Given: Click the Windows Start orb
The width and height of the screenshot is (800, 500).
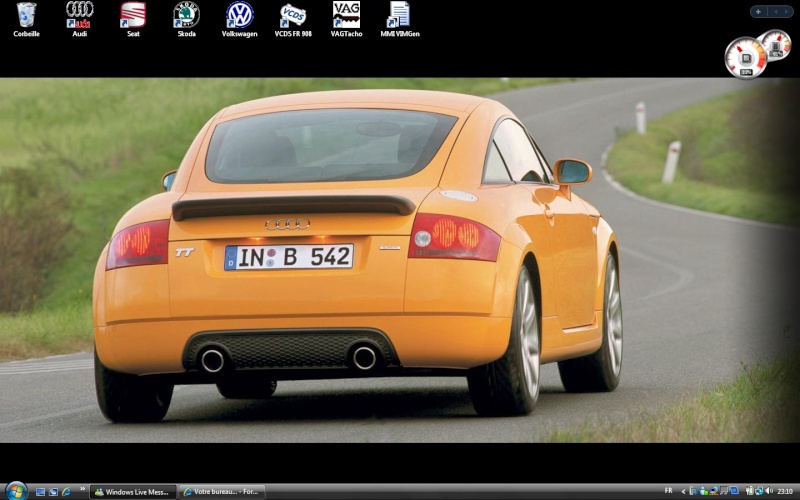Looking at the screenshot, I should pos(15,491).
